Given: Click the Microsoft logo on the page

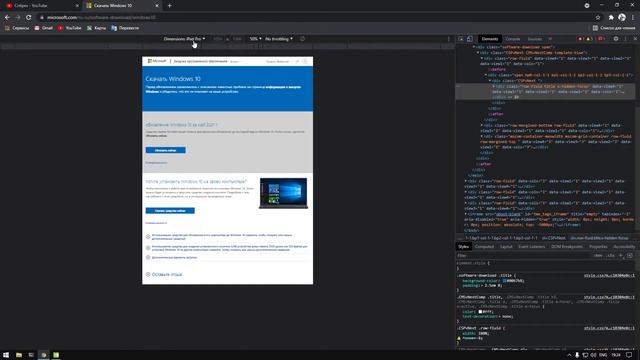Looking at the screenshot, I should coord(157,61).
